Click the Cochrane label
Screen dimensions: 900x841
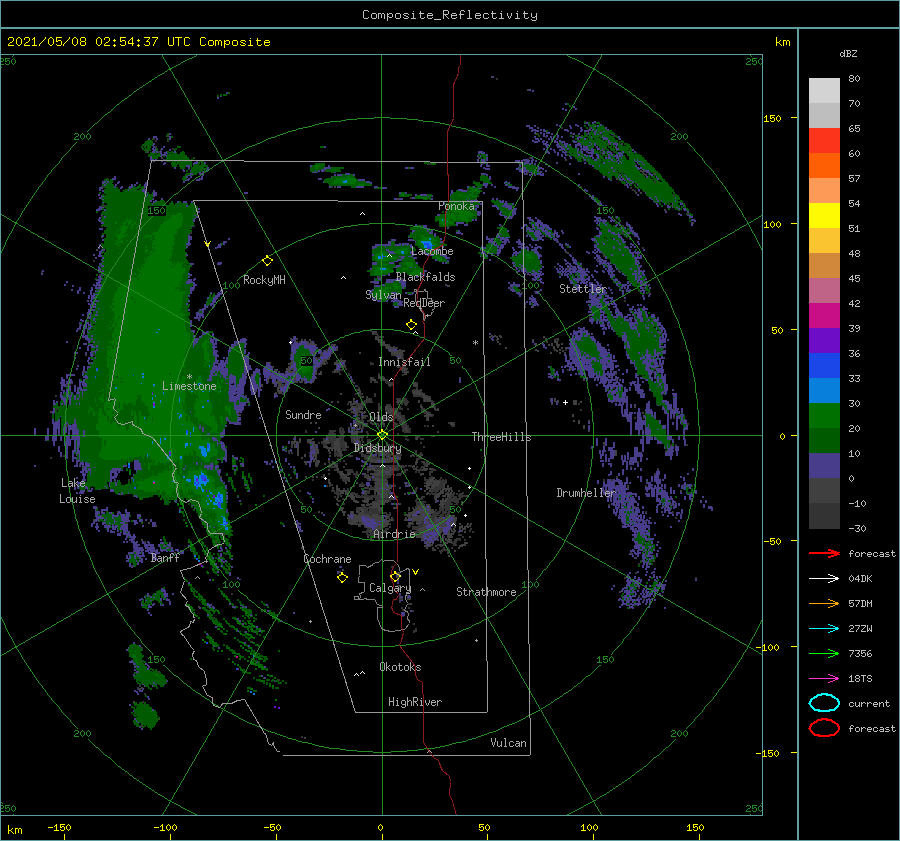click(x=327, y=559)
